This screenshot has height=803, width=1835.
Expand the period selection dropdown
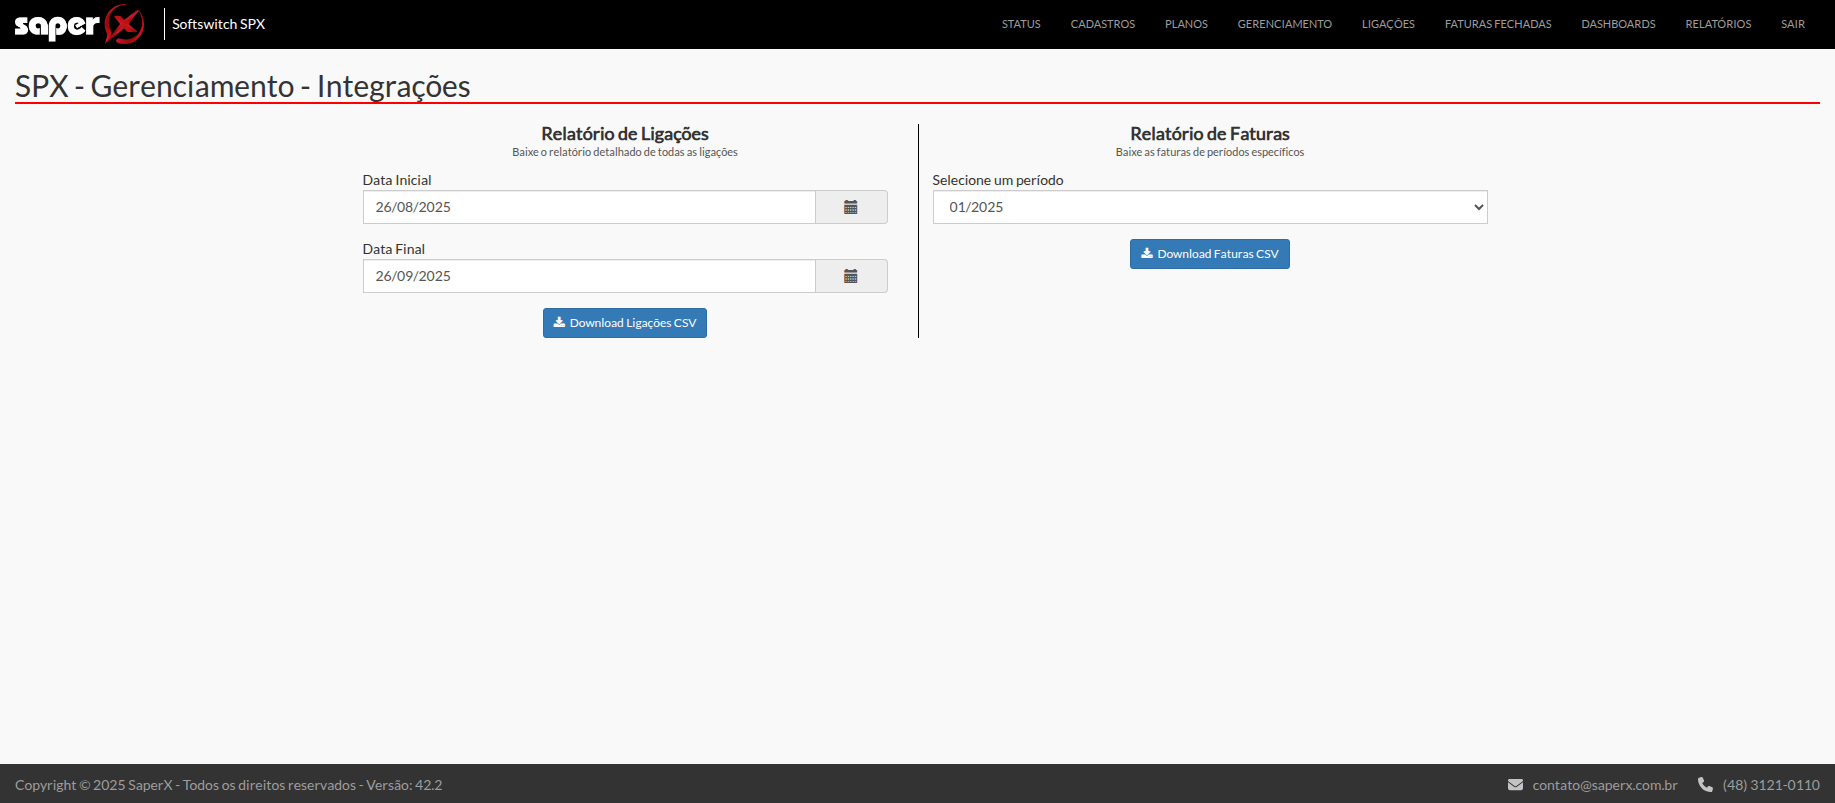(x=1209, y=207)
